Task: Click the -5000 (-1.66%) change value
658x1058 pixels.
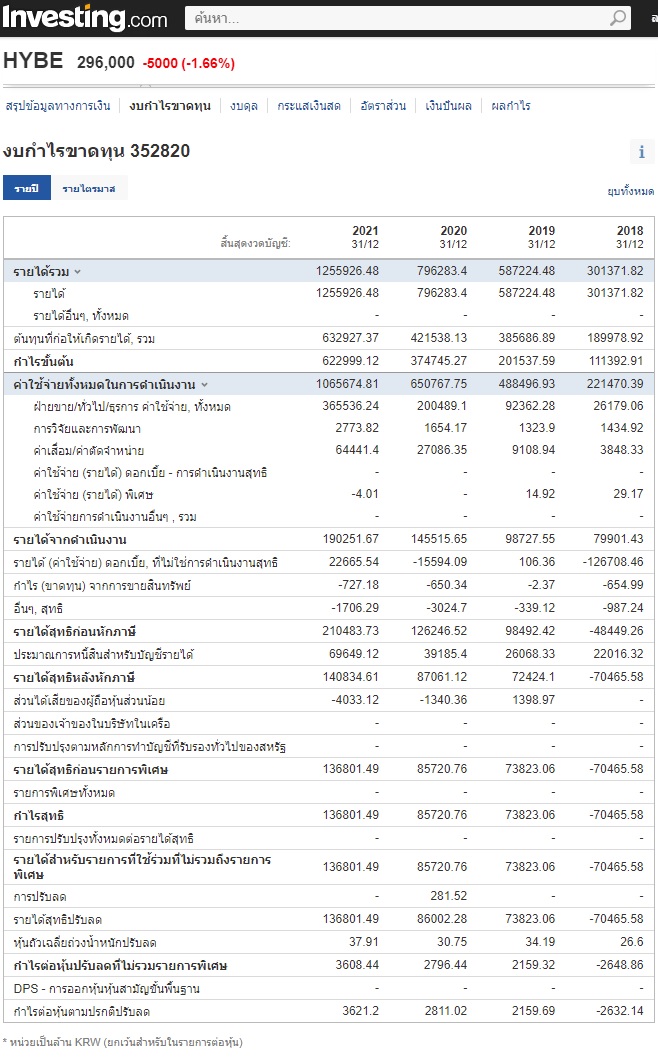Action: [189, 63]
